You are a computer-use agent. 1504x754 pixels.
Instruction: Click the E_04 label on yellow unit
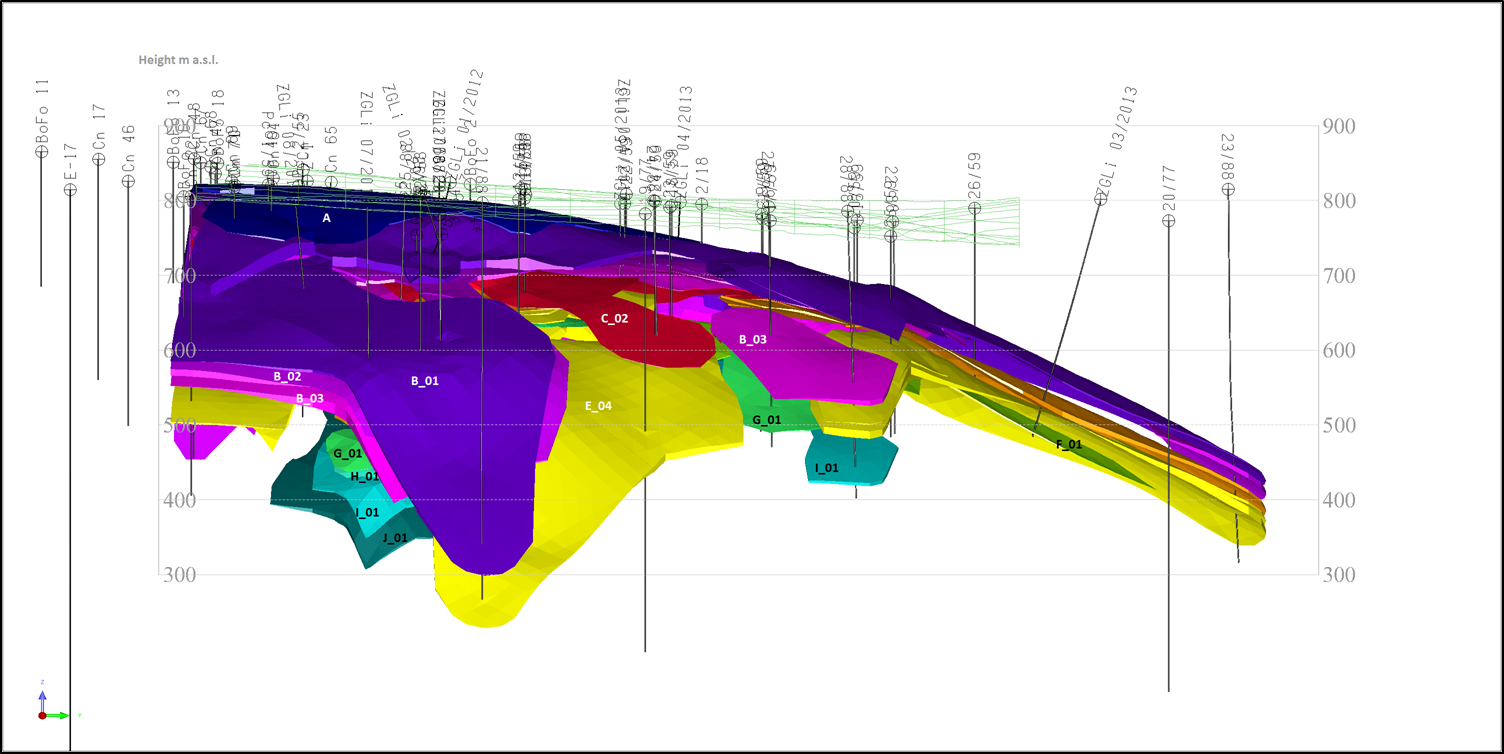click(x=598, y=406)
